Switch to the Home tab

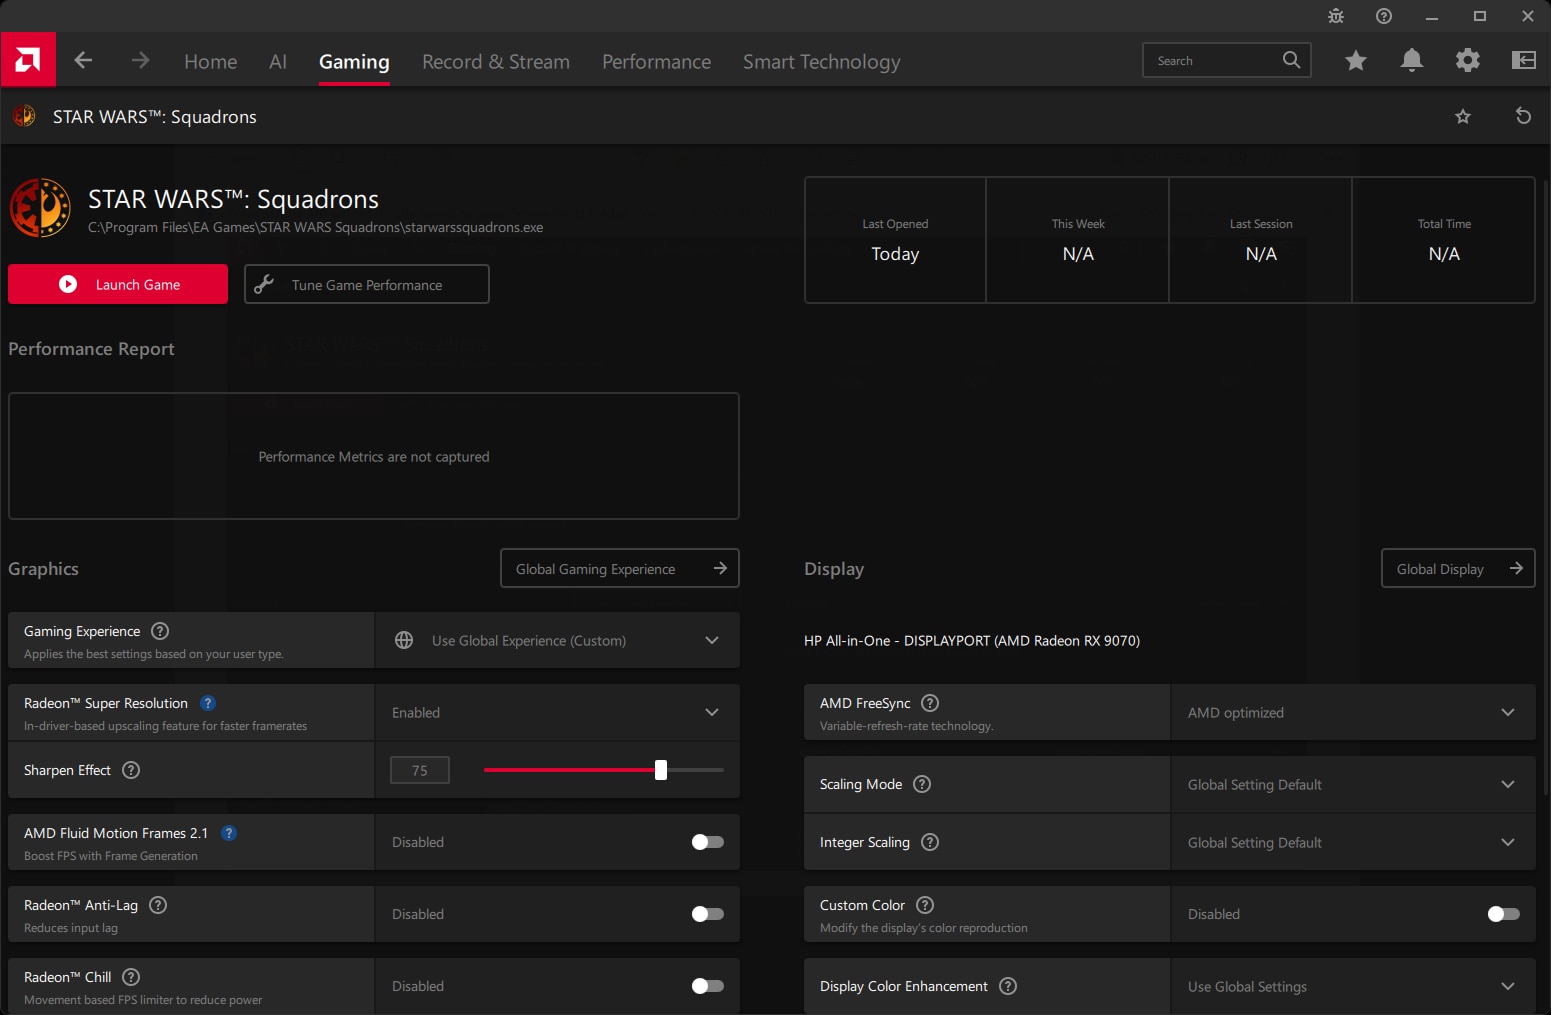(211, 61)
